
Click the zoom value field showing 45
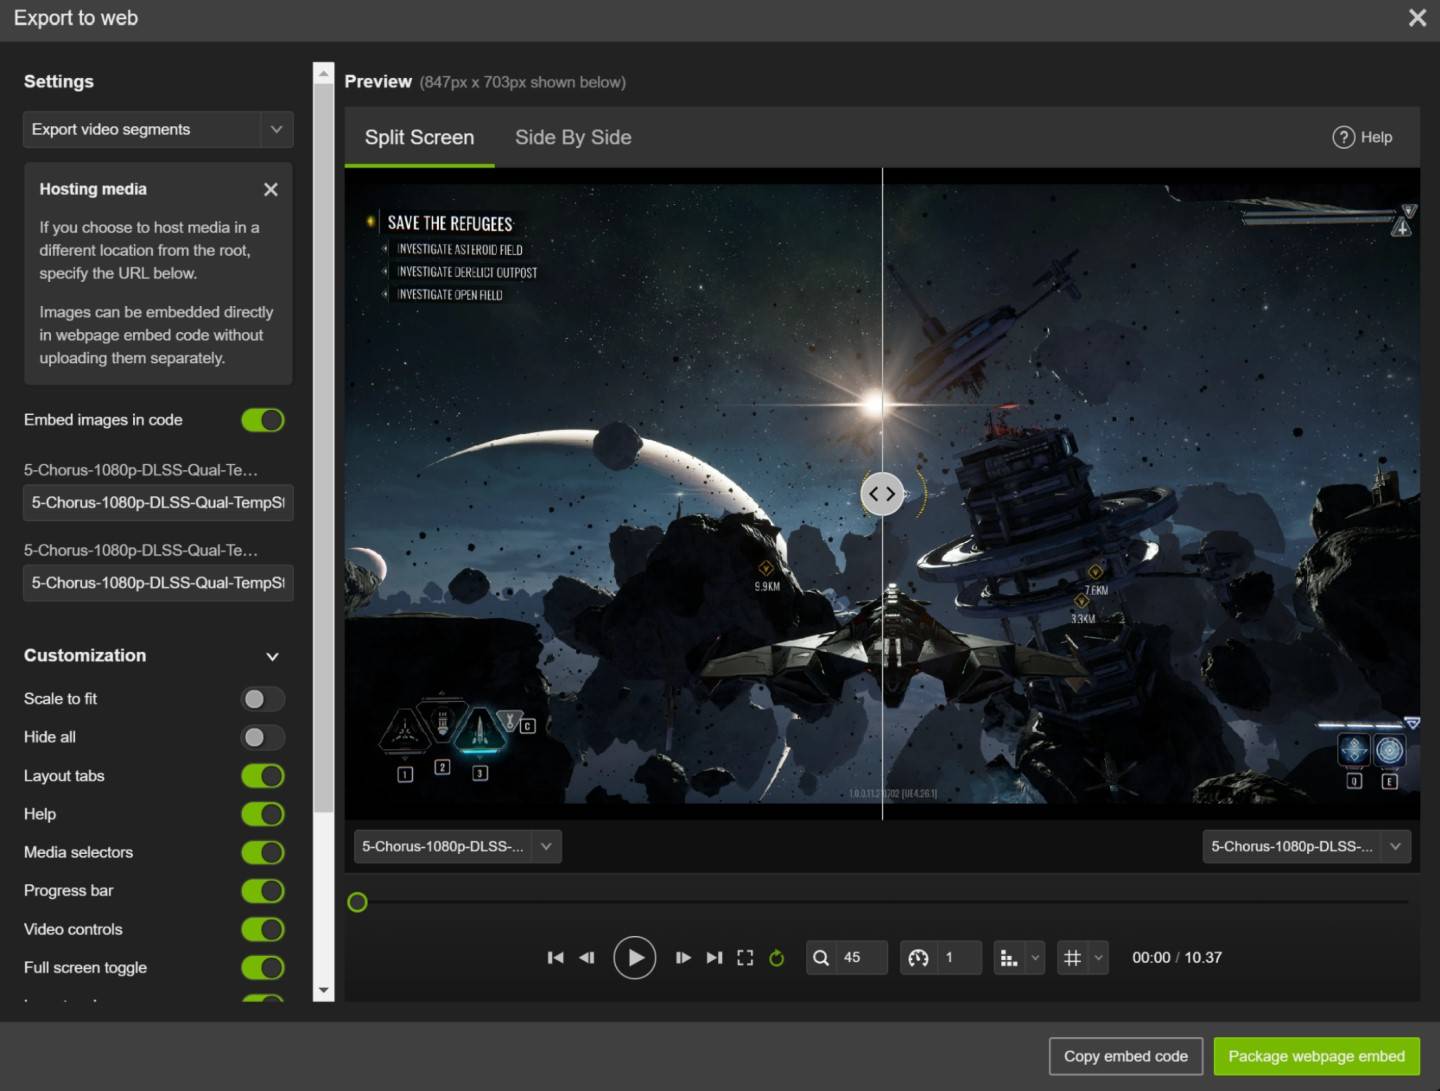(x=862, y=958)
